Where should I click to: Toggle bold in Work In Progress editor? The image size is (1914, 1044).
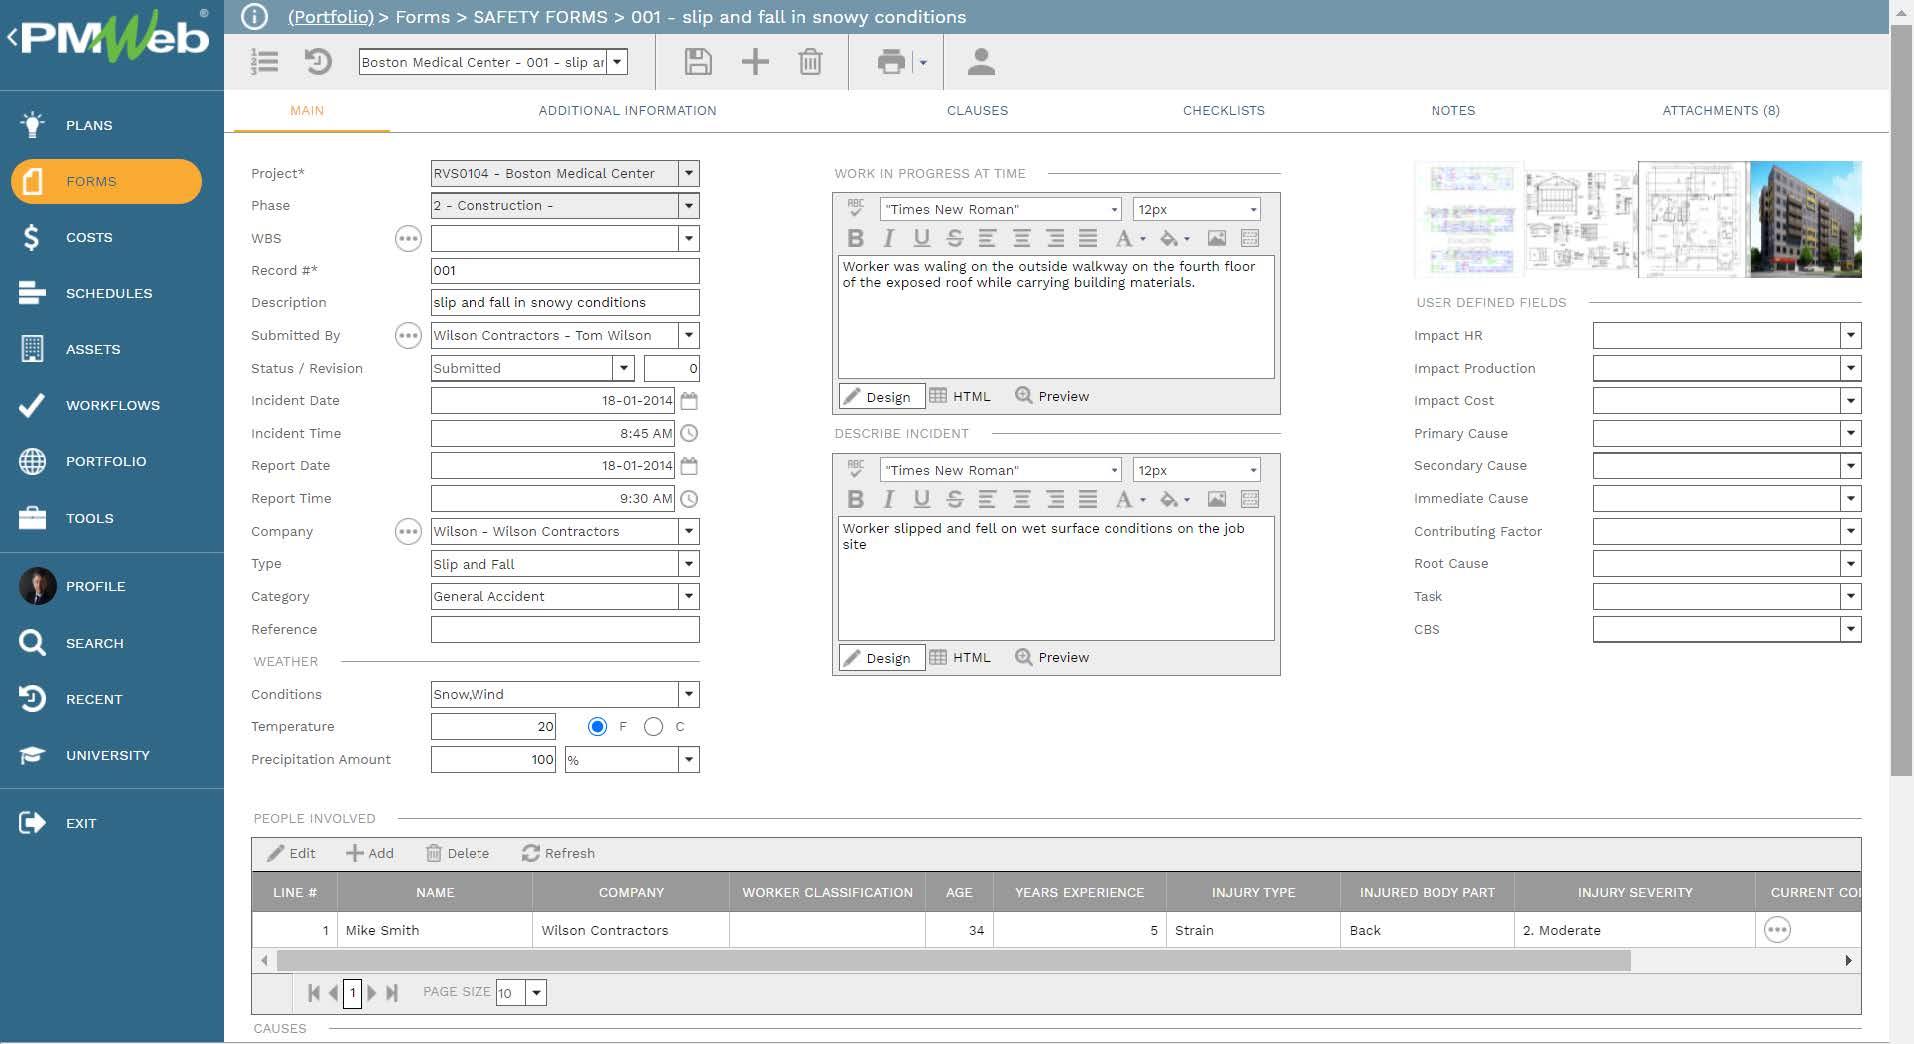click(x=855, y=238)
